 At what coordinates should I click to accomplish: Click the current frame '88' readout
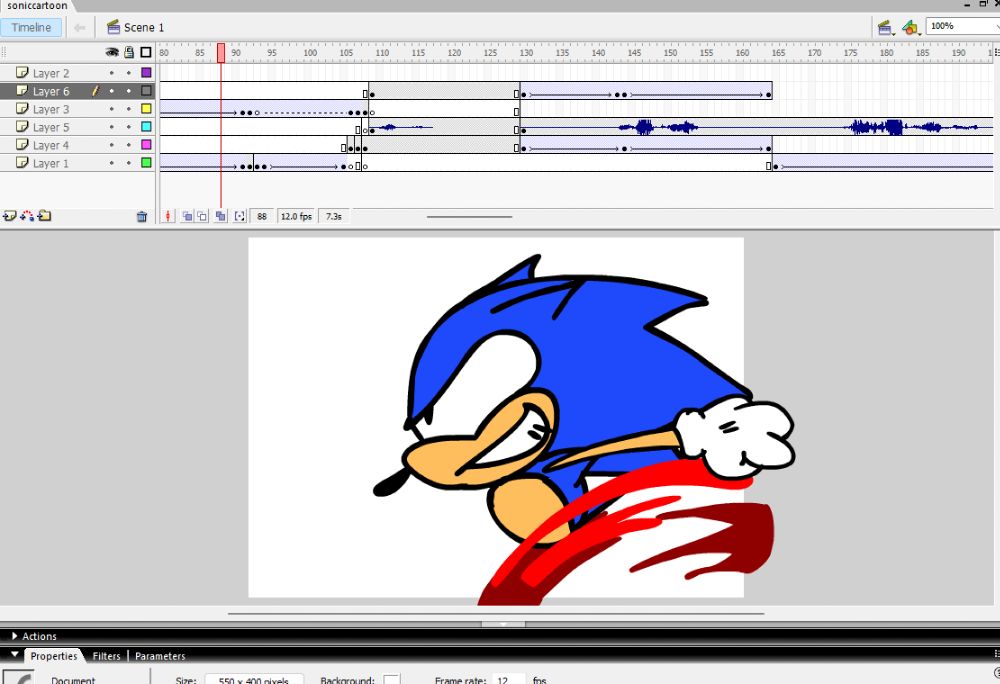point(262,217)
